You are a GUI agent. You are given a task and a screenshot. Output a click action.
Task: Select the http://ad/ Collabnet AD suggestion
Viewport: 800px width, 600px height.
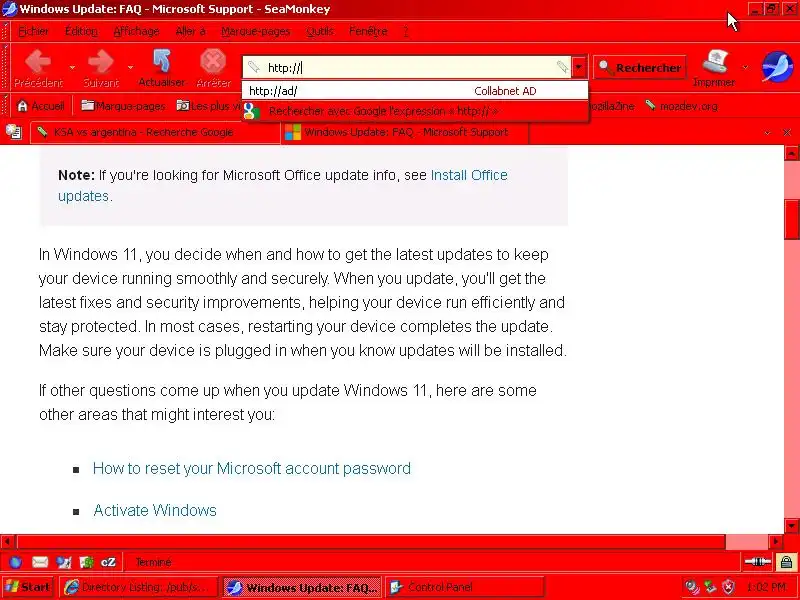pyautogui.click(x=415, y=91)
